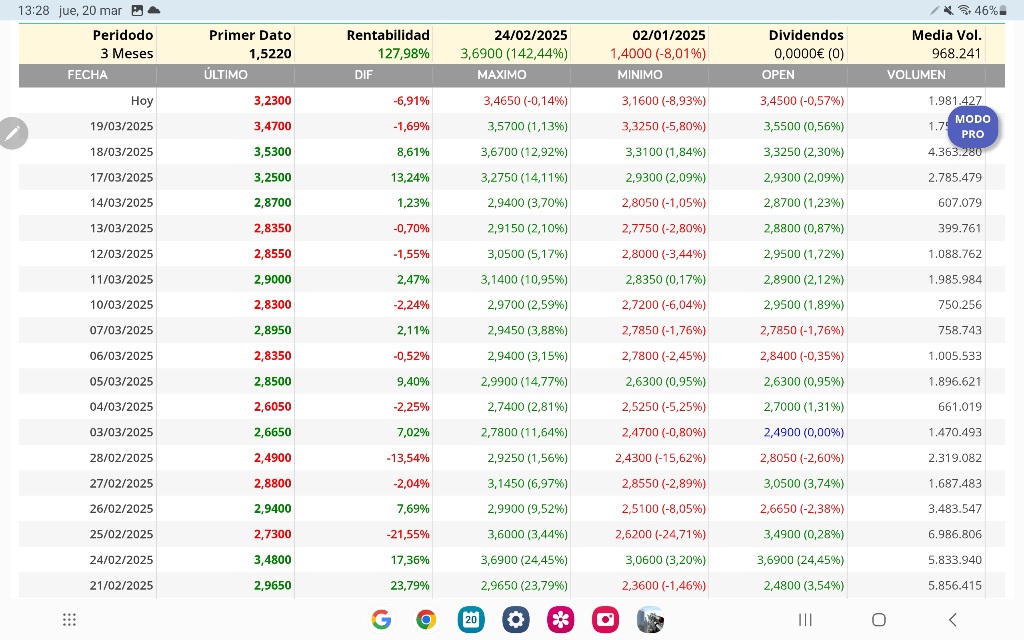Open the pink flower Gallery app
The image size is (1024, 640).
coord(560,619)
